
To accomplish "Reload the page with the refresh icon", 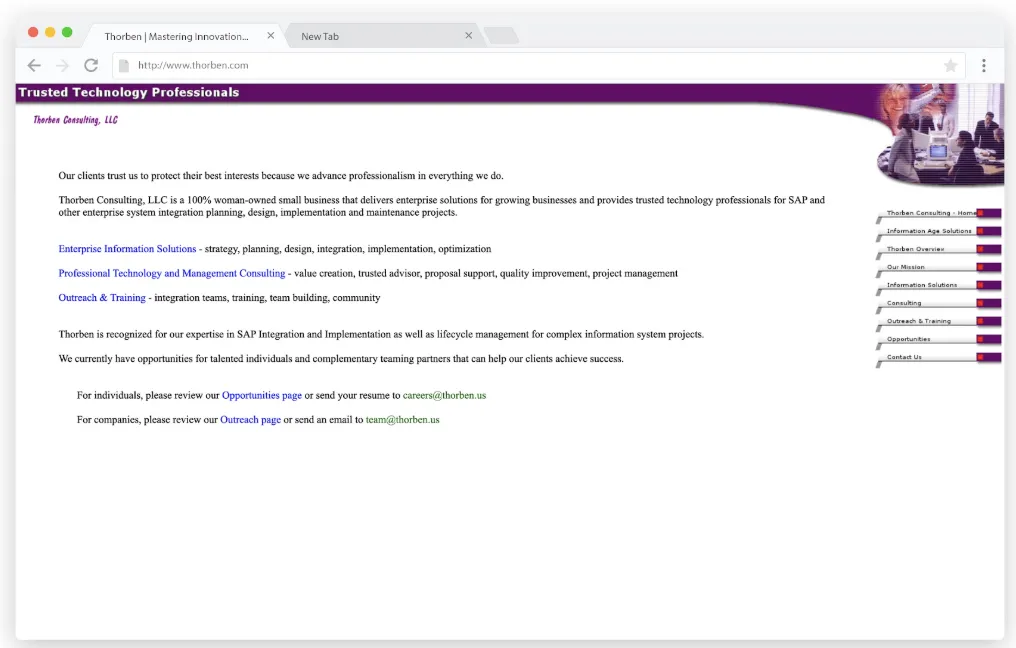I will click(x=91, y=65).
